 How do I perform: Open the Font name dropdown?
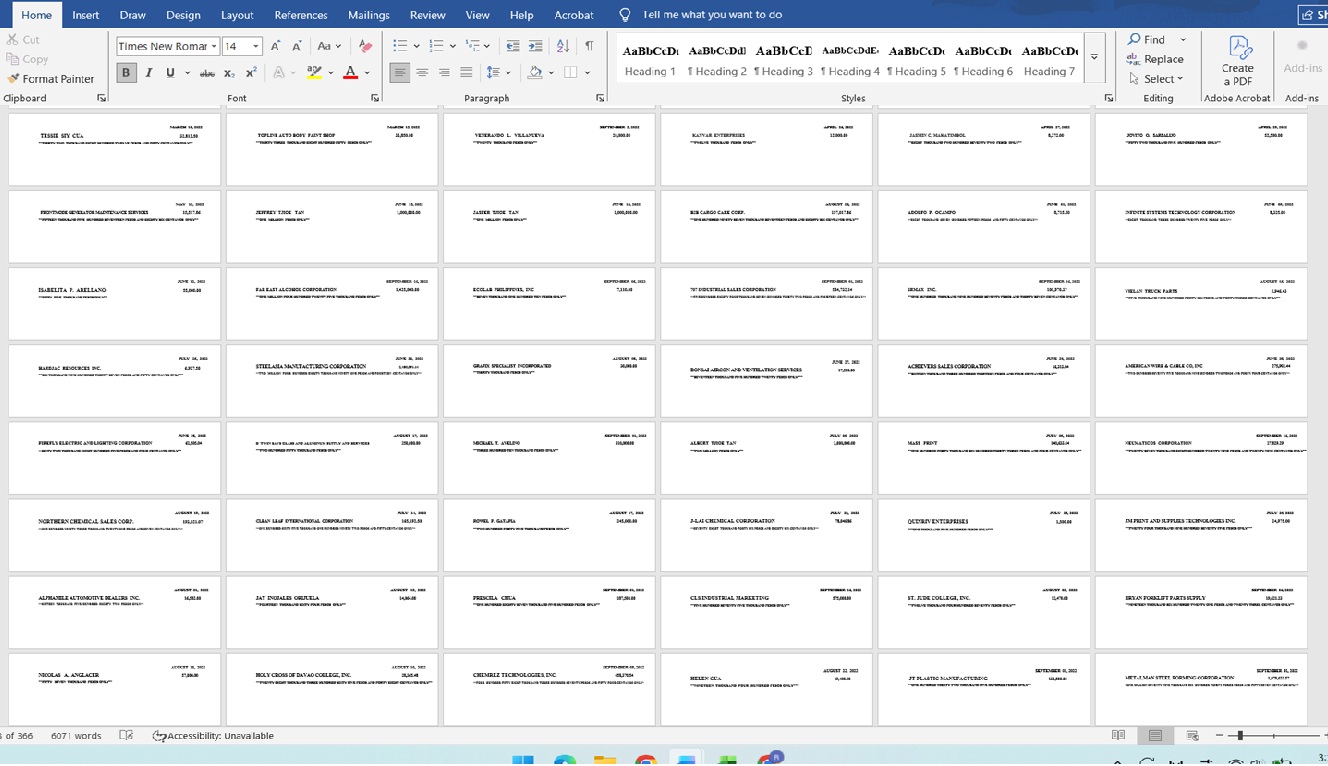point(214,47)
